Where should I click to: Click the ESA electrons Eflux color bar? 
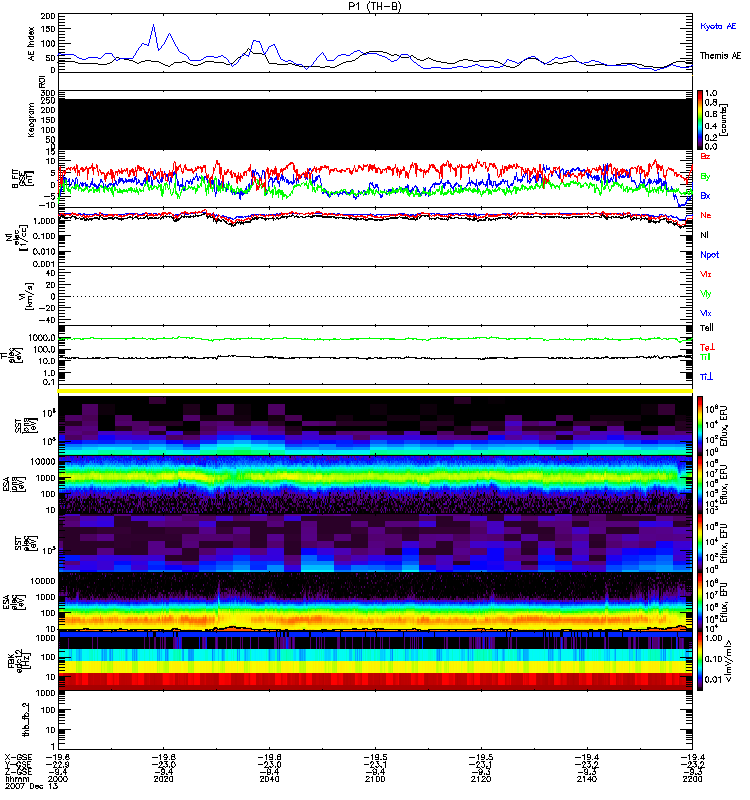pyautogui.click(x=700, y=602)
